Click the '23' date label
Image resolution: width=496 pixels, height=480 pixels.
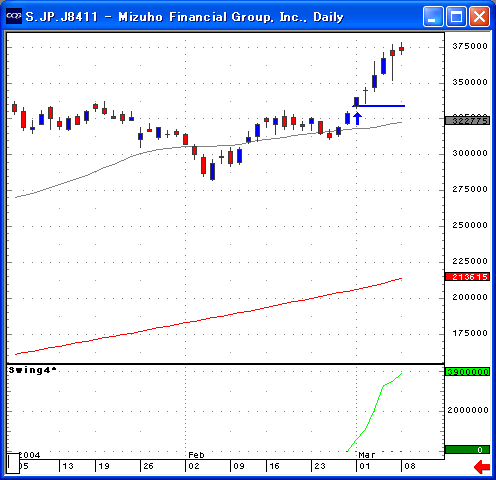(x=320, y=466)
